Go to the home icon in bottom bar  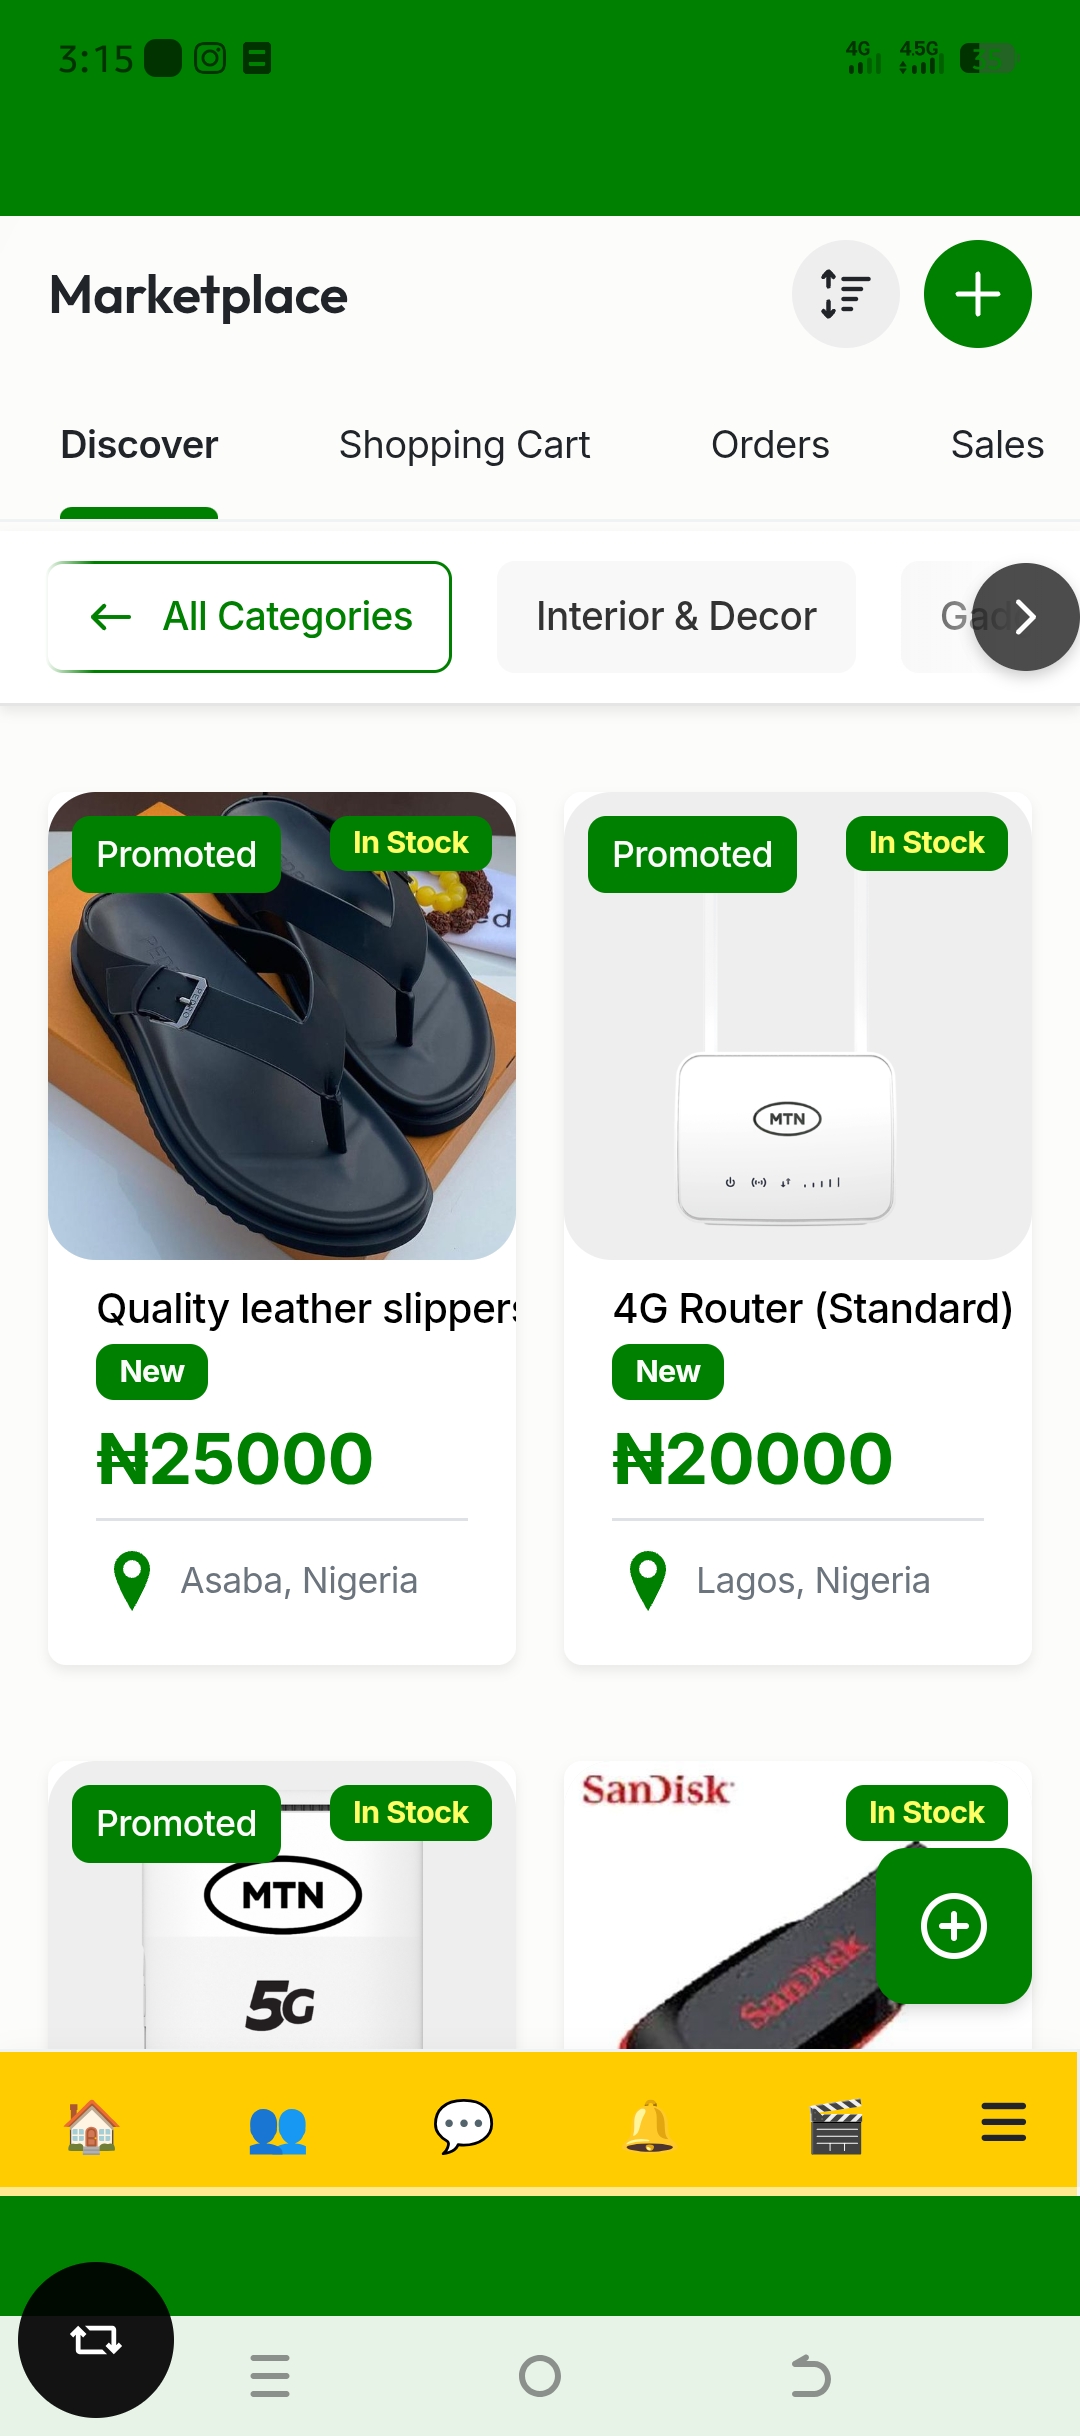[x=91, y=2125]
